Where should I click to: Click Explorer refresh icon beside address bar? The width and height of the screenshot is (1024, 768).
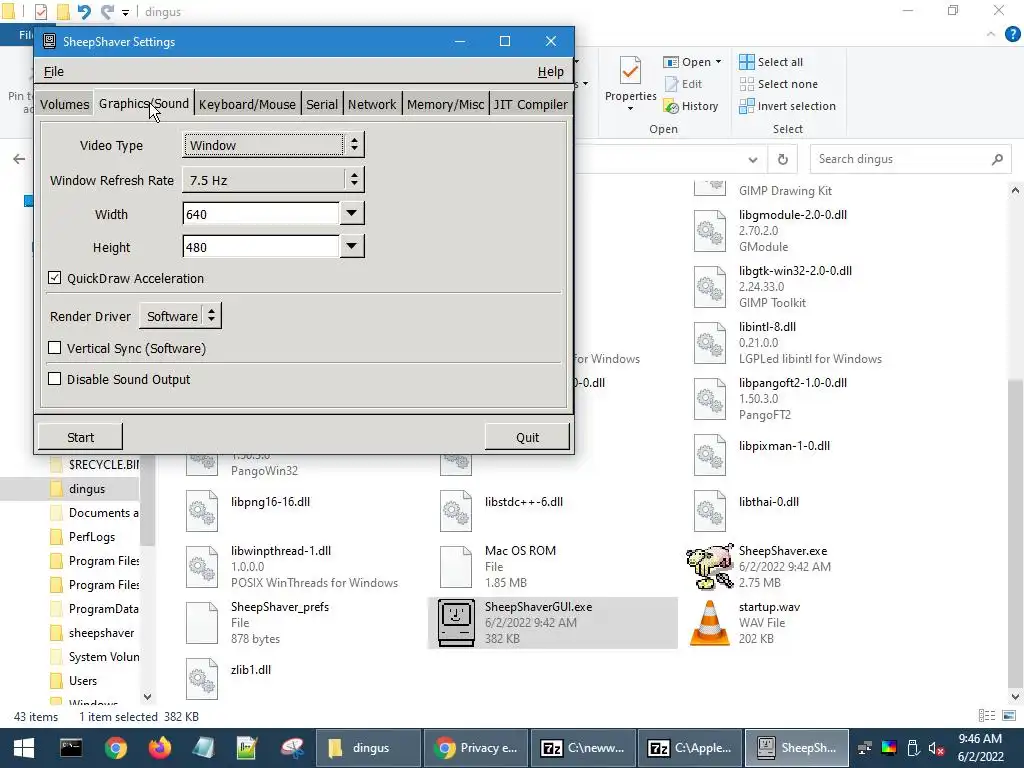pos(782,159)
